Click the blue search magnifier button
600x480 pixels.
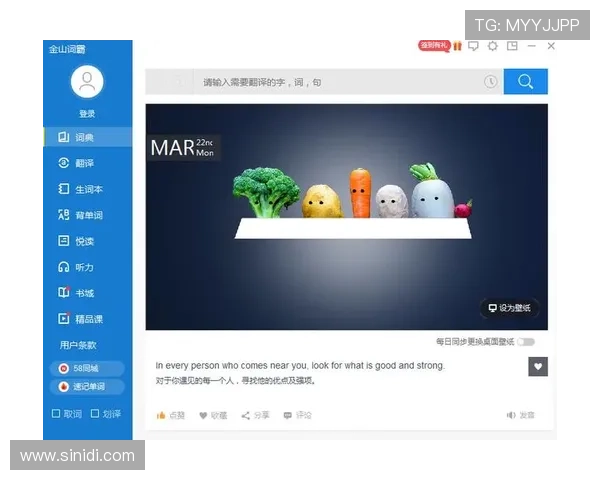525,82
